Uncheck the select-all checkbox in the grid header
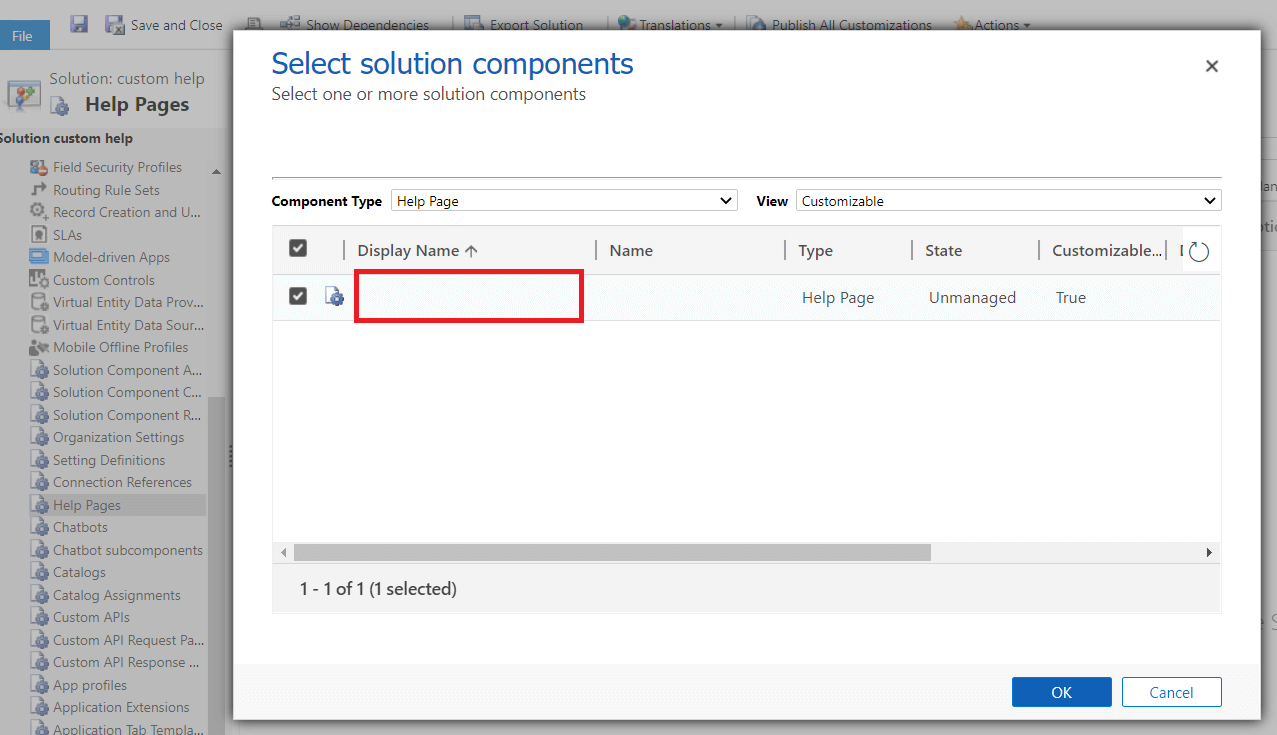The width and height of the screenshot is (1277, 735). coord(297,247)
